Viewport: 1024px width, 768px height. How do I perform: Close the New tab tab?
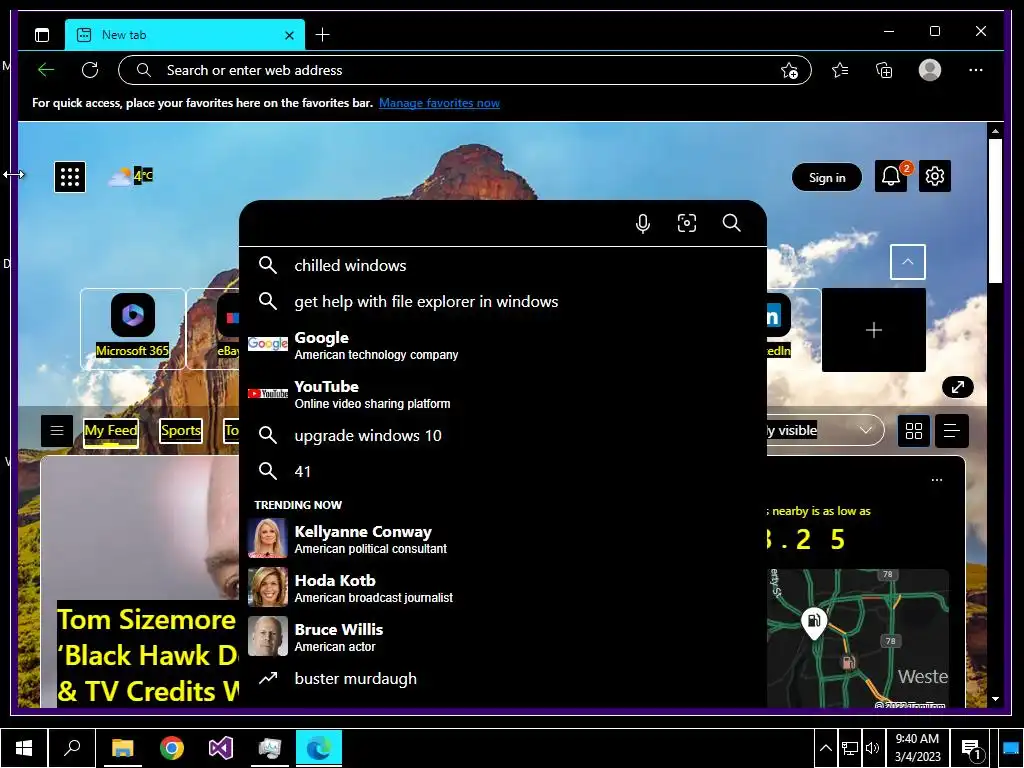(289, 35)
